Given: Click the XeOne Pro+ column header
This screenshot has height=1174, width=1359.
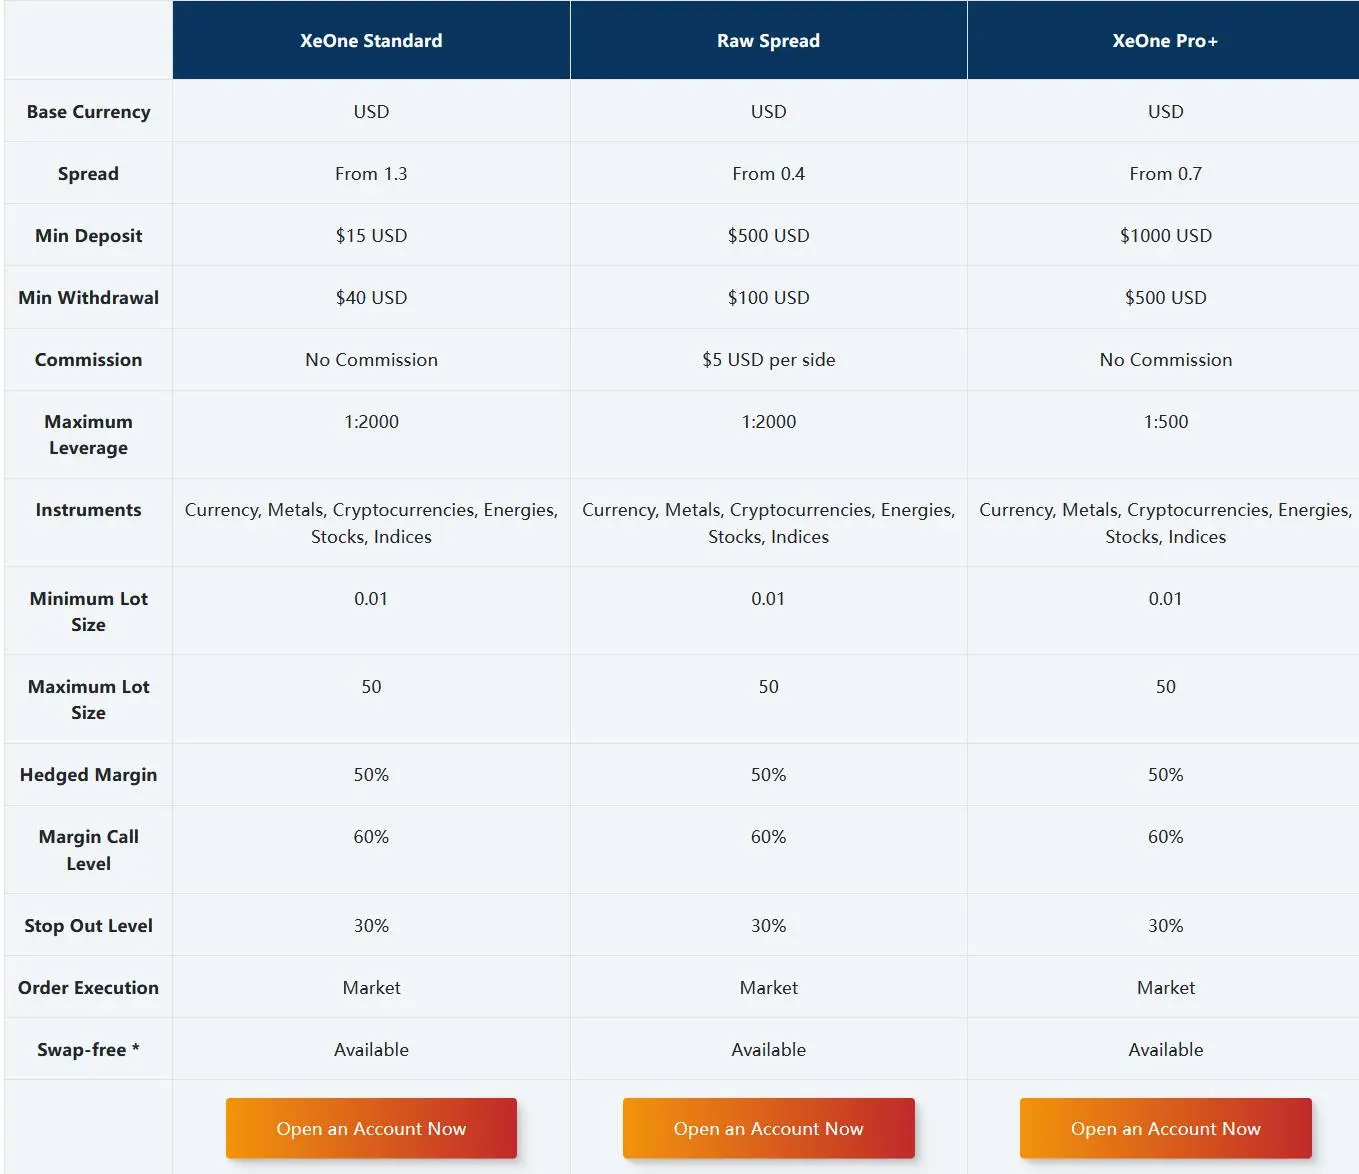Looking at the screenshot, I should (x=1165, y=40).
